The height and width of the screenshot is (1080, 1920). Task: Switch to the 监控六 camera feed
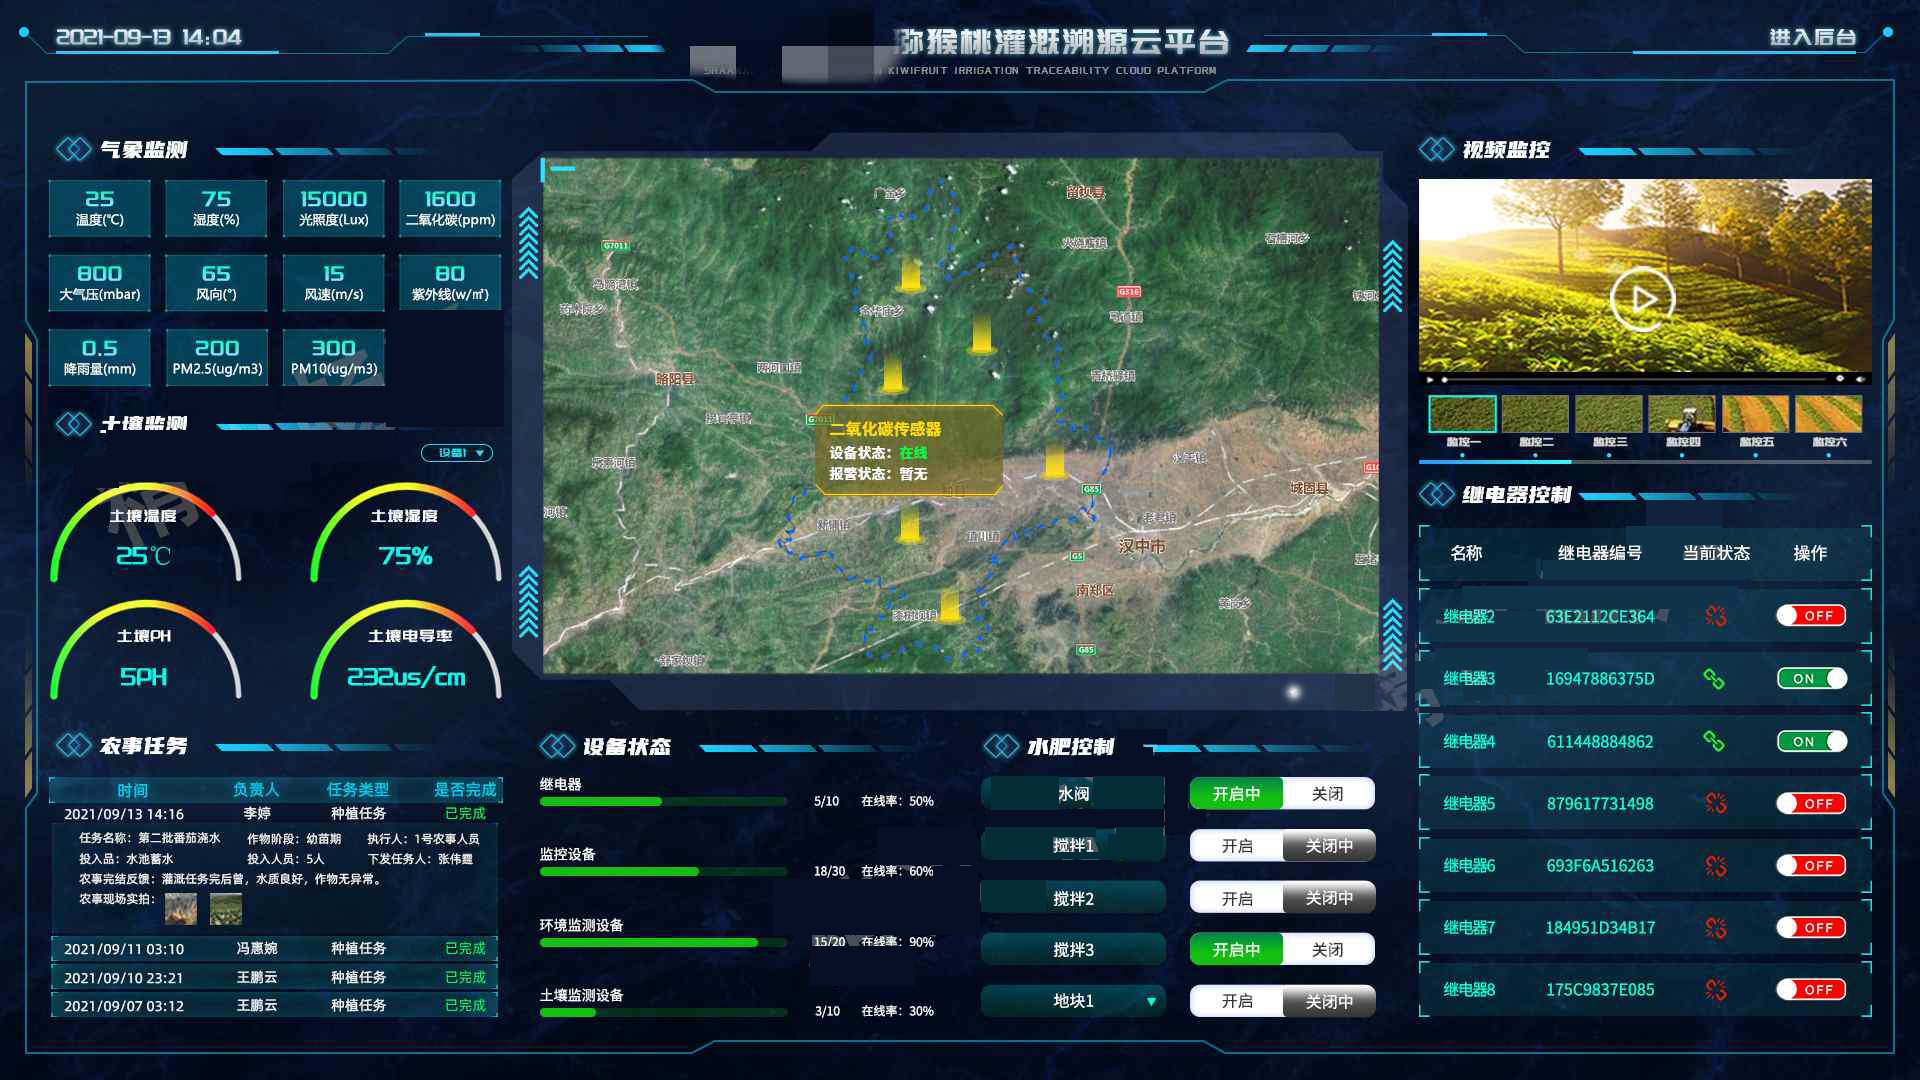point(1828,414)
